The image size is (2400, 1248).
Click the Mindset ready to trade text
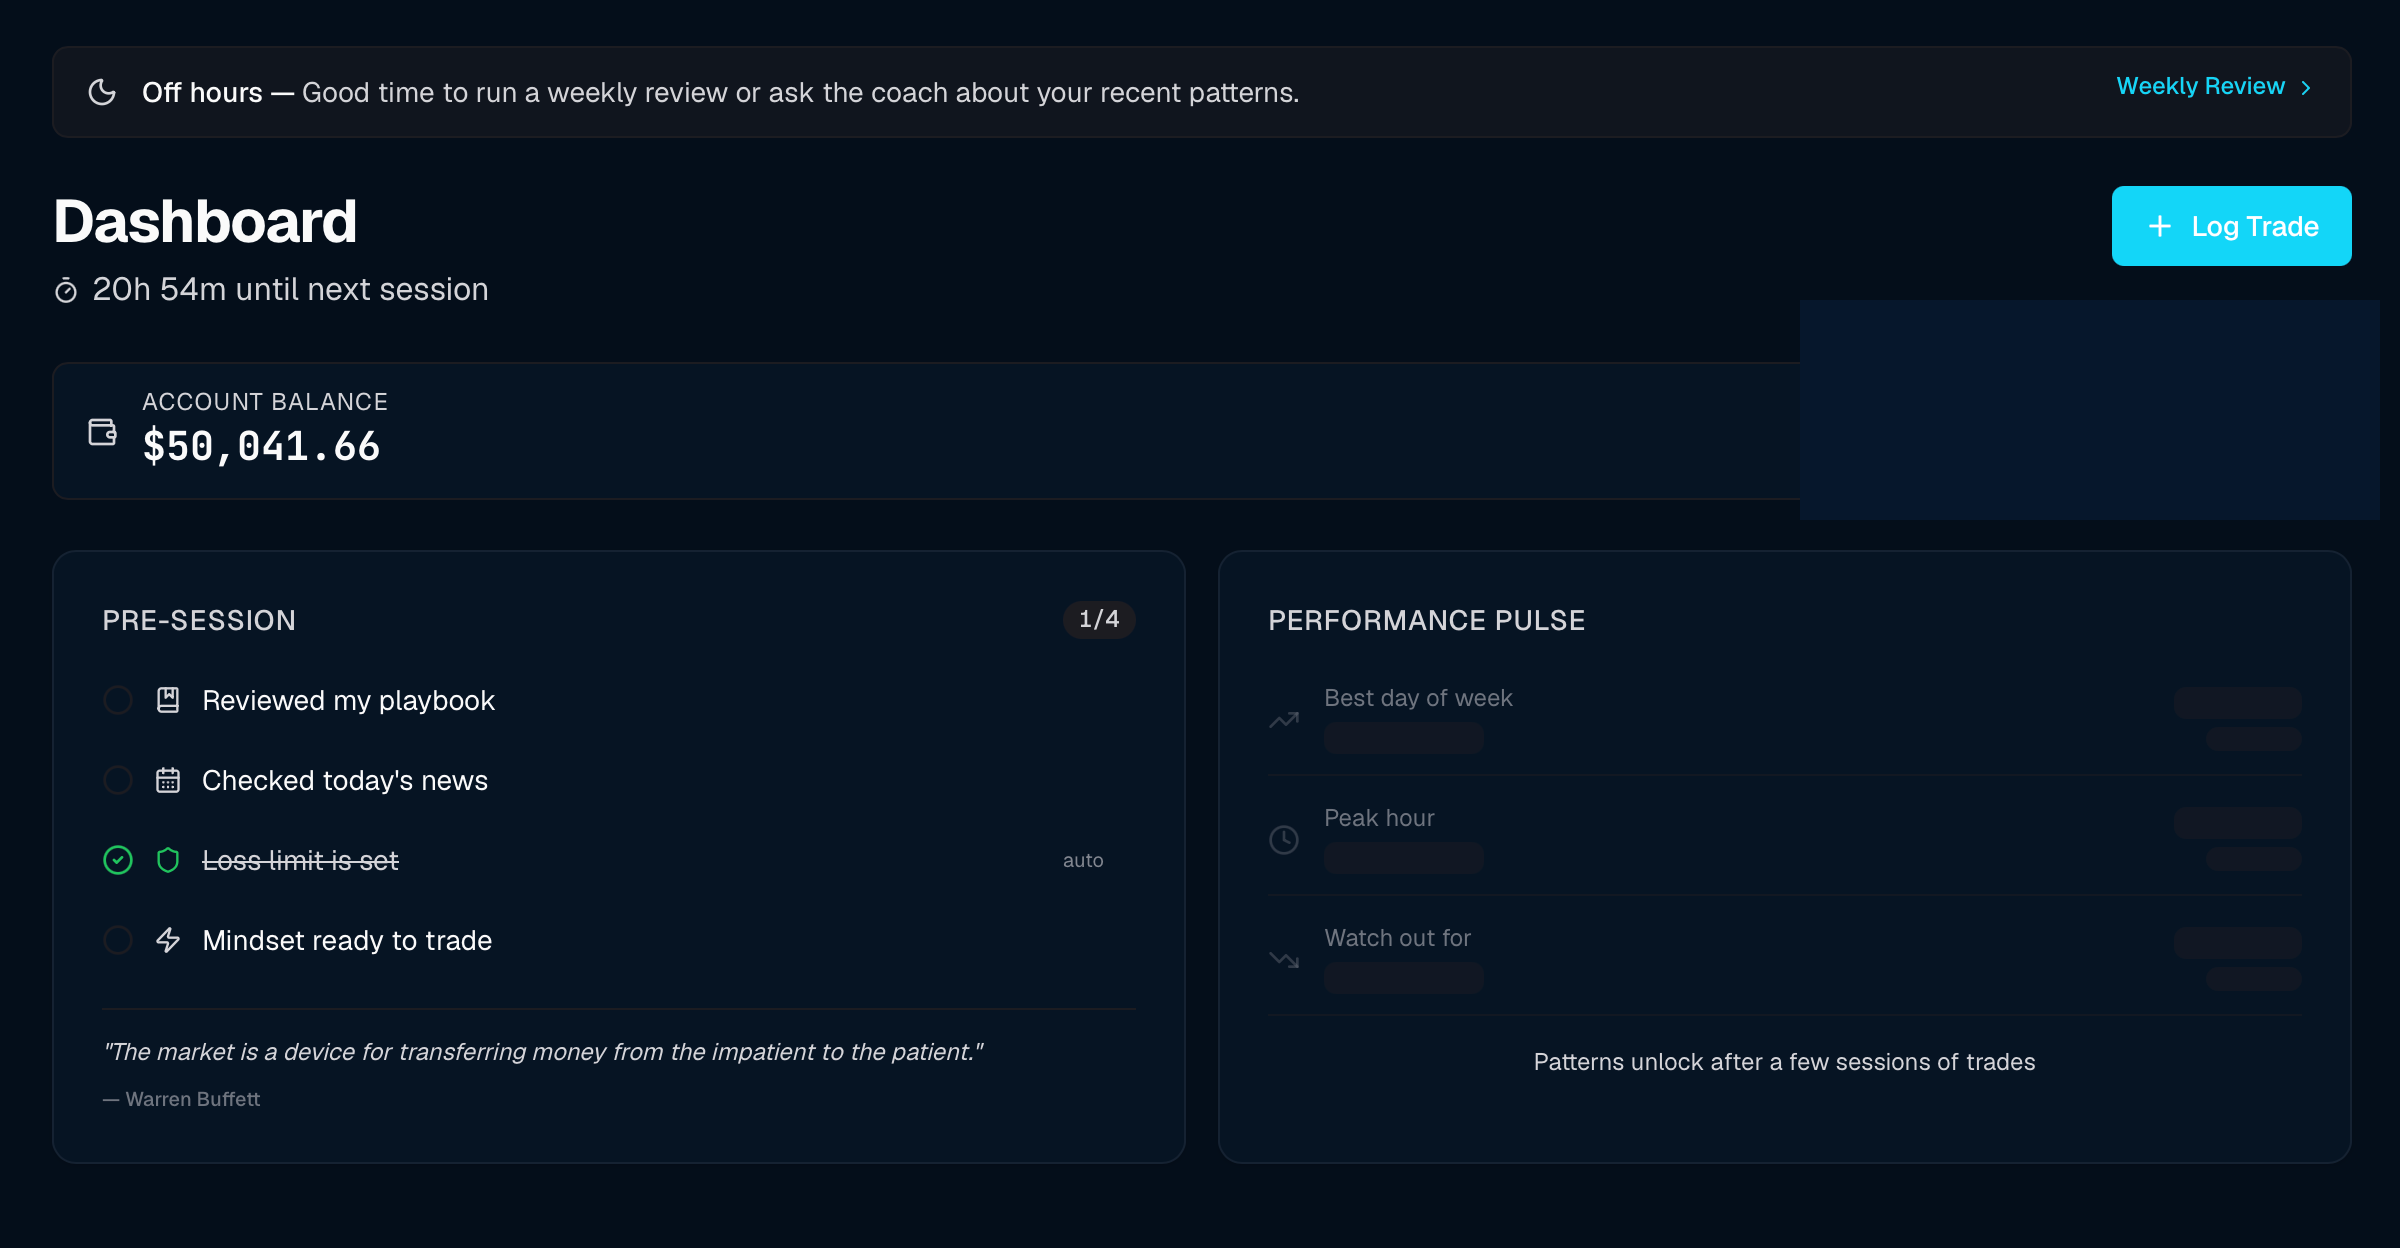(x=347, y=940)
